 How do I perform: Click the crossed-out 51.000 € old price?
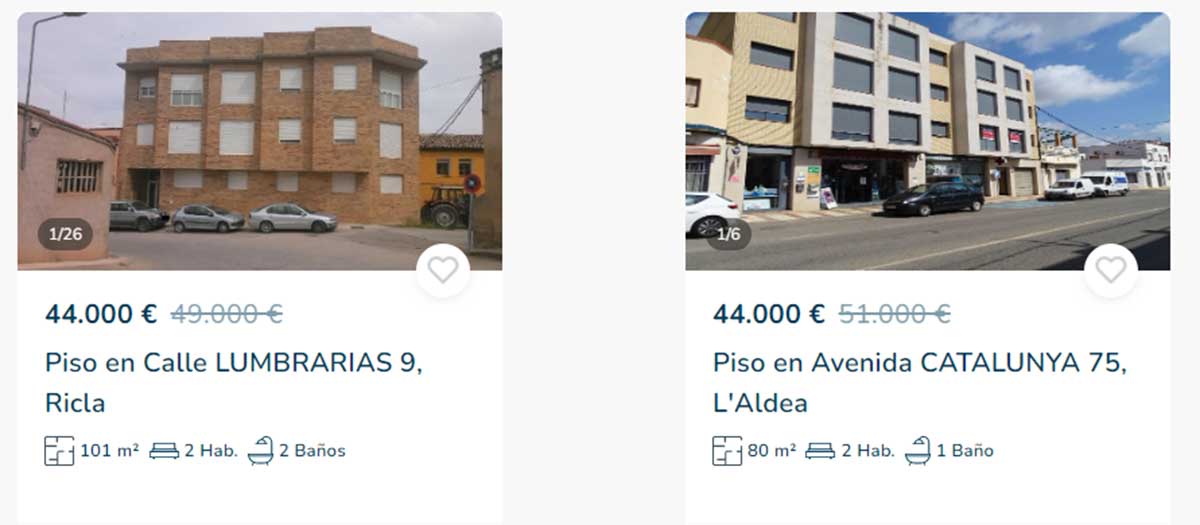tap(895, 314)
